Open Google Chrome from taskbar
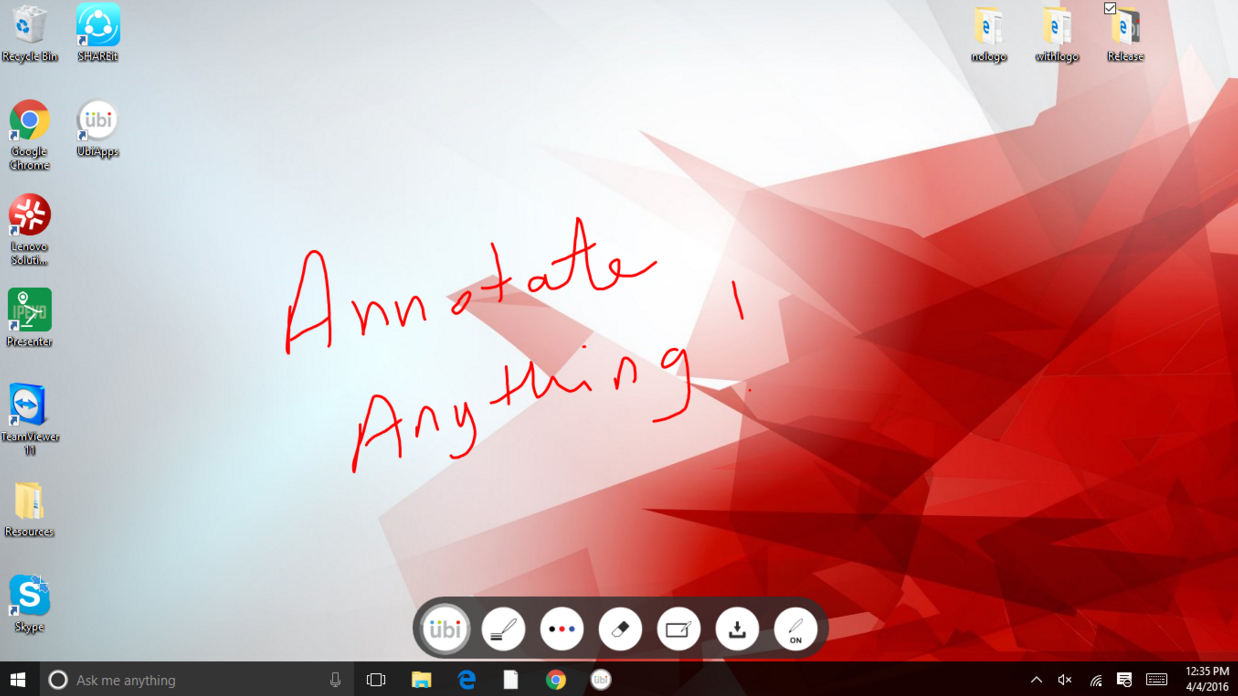The height and width of the screenshot is (696, 1238). pos(556,680)
